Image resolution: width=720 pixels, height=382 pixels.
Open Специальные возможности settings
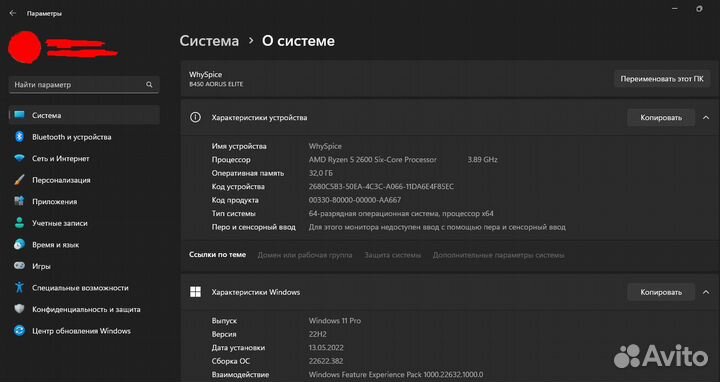coord(84,287)
